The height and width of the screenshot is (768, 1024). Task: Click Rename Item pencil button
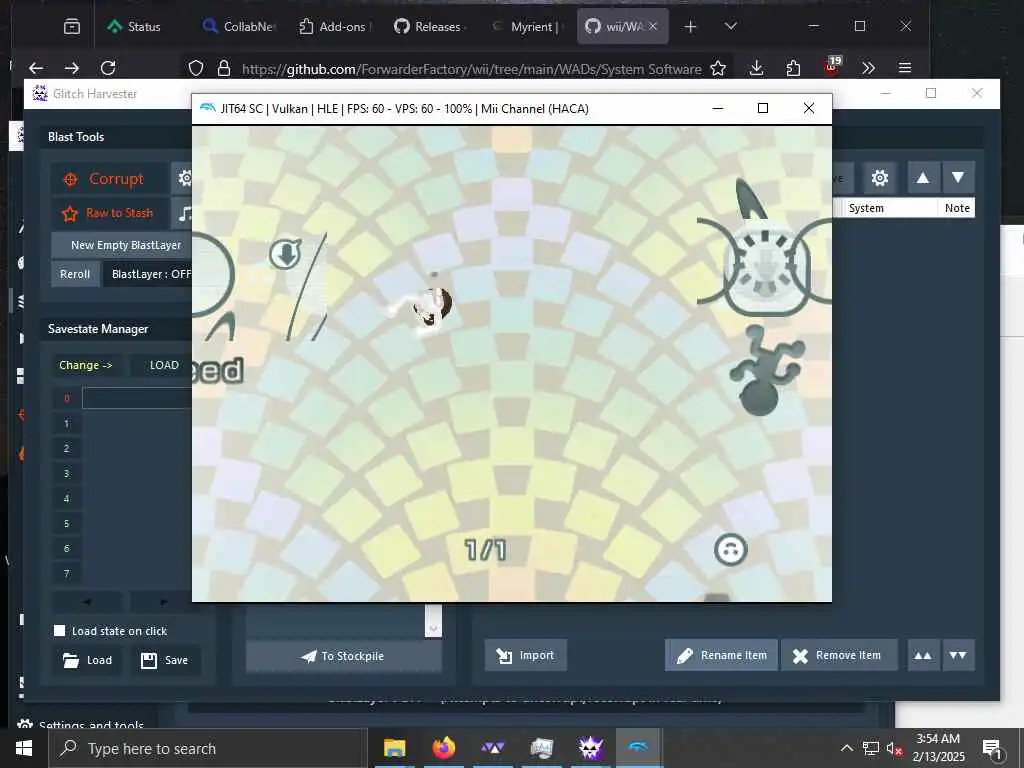[721, 655]
